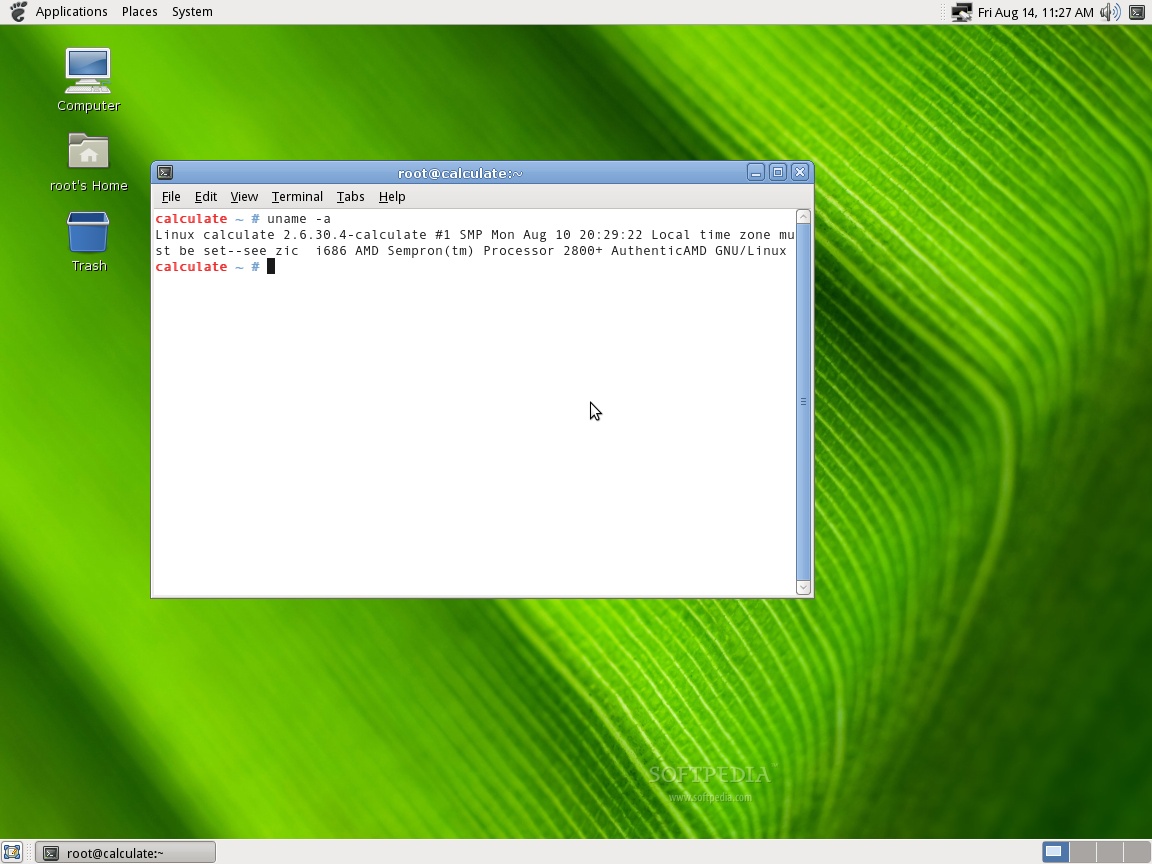This screenshot has width=1152, height=864.
Task: Click the clock showing Fri Aug 14
Action: (1036, 11)
